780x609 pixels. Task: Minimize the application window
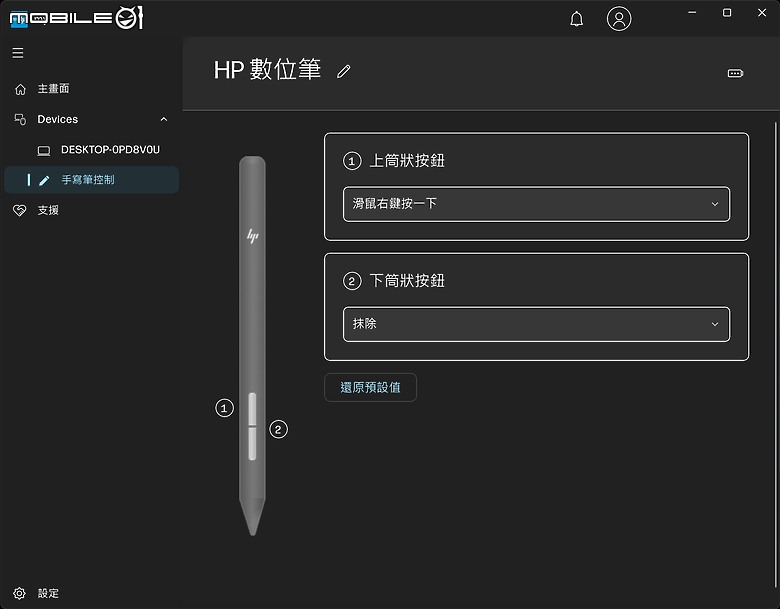(x=692, y=12)
